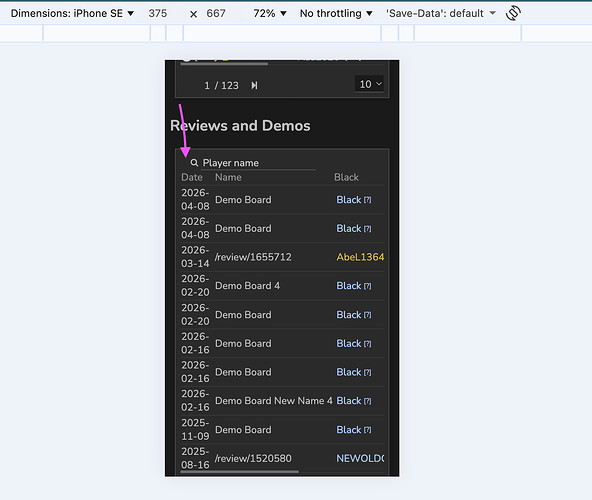
Task: Open Demo Board 4 entry
Action: click(247, 286)
